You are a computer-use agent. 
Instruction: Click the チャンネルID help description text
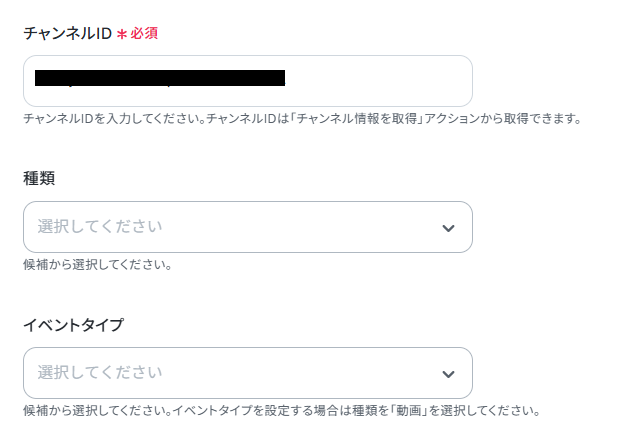coord(300,119)
